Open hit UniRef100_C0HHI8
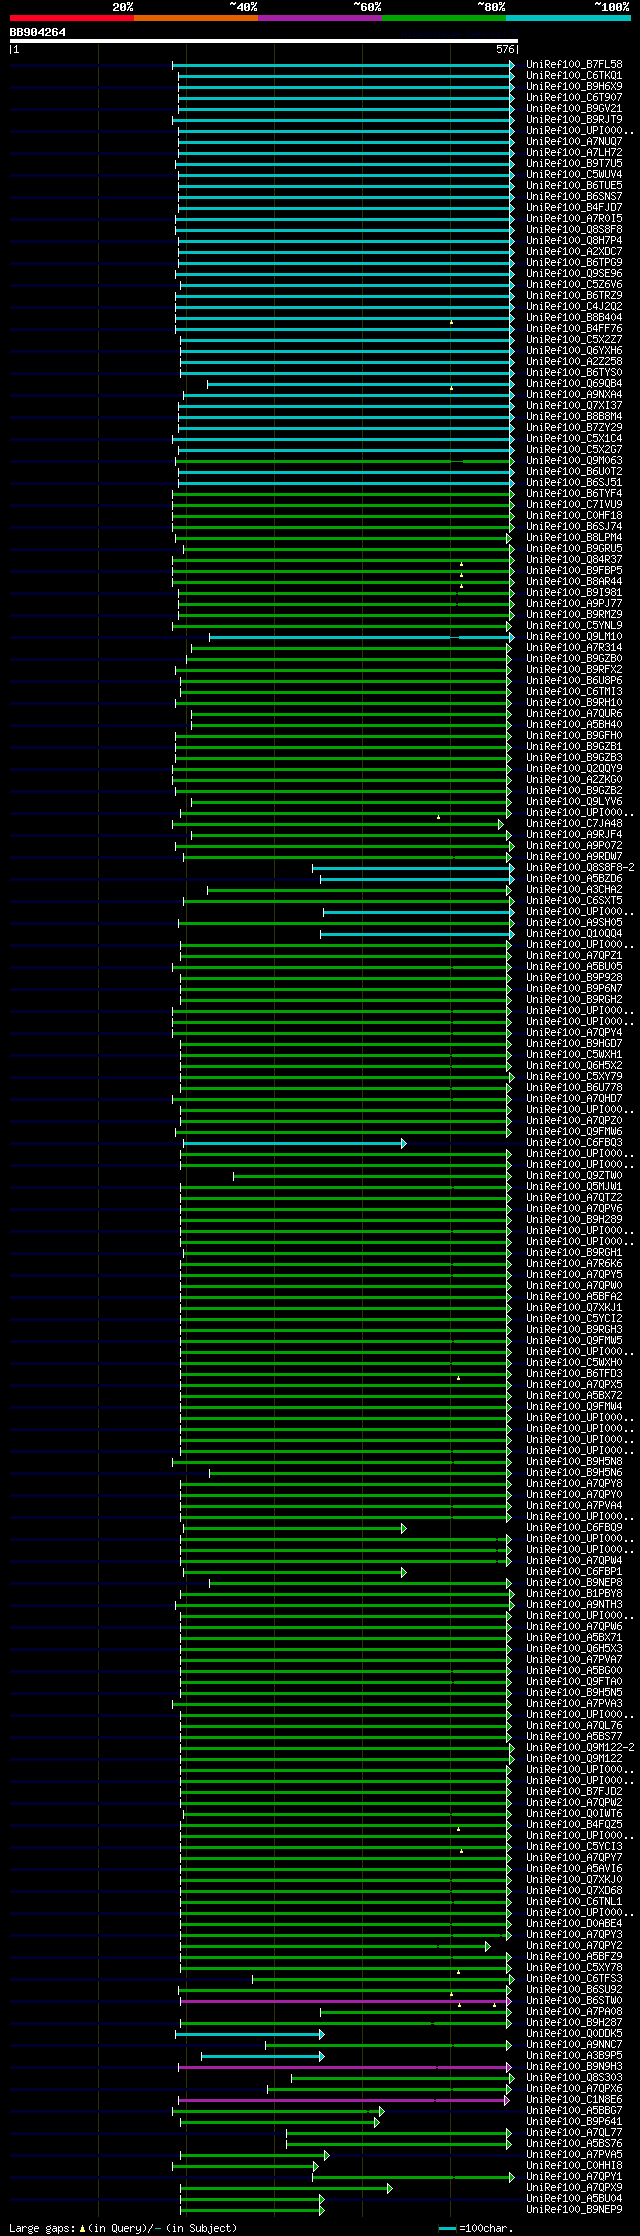This screenshot has width=640, height=2236. [574, 2166]
